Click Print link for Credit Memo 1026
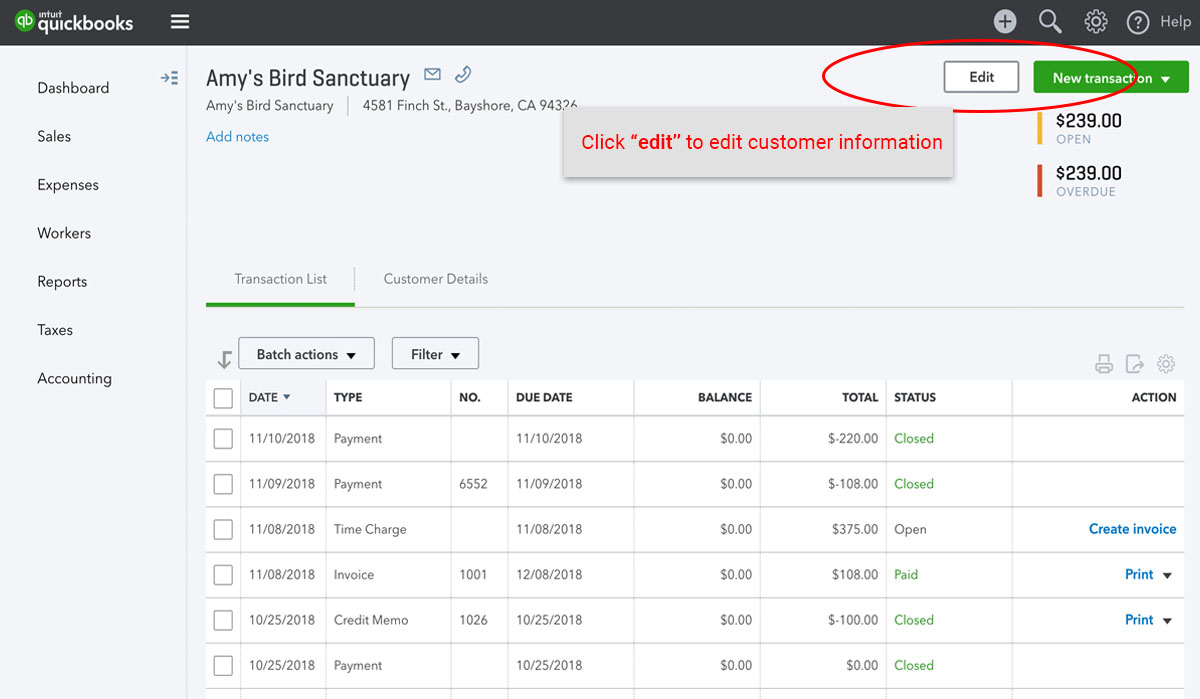 click(x=1139, y=620)
